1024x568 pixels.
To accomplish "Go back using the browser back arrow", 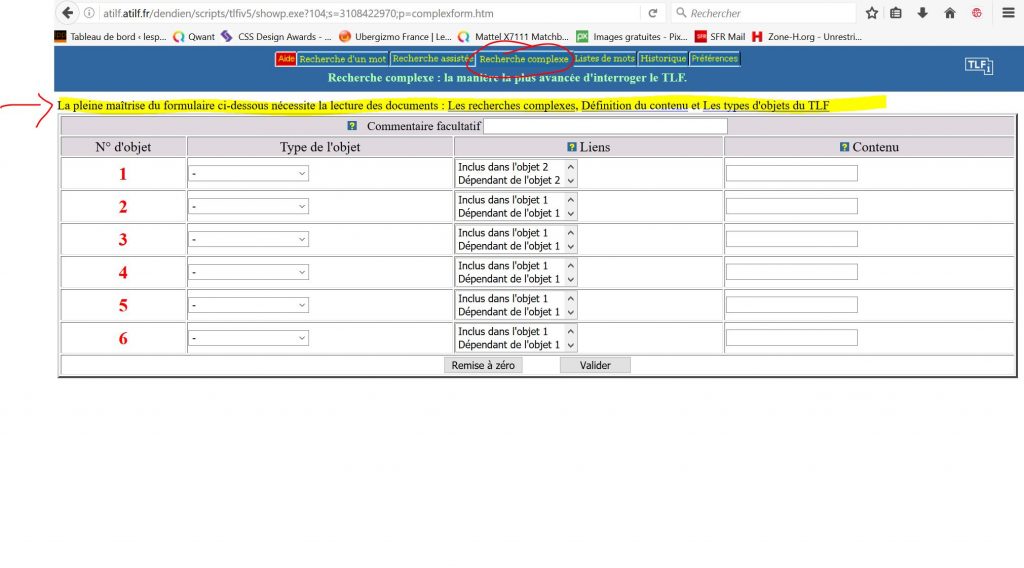I will [67, 13].
